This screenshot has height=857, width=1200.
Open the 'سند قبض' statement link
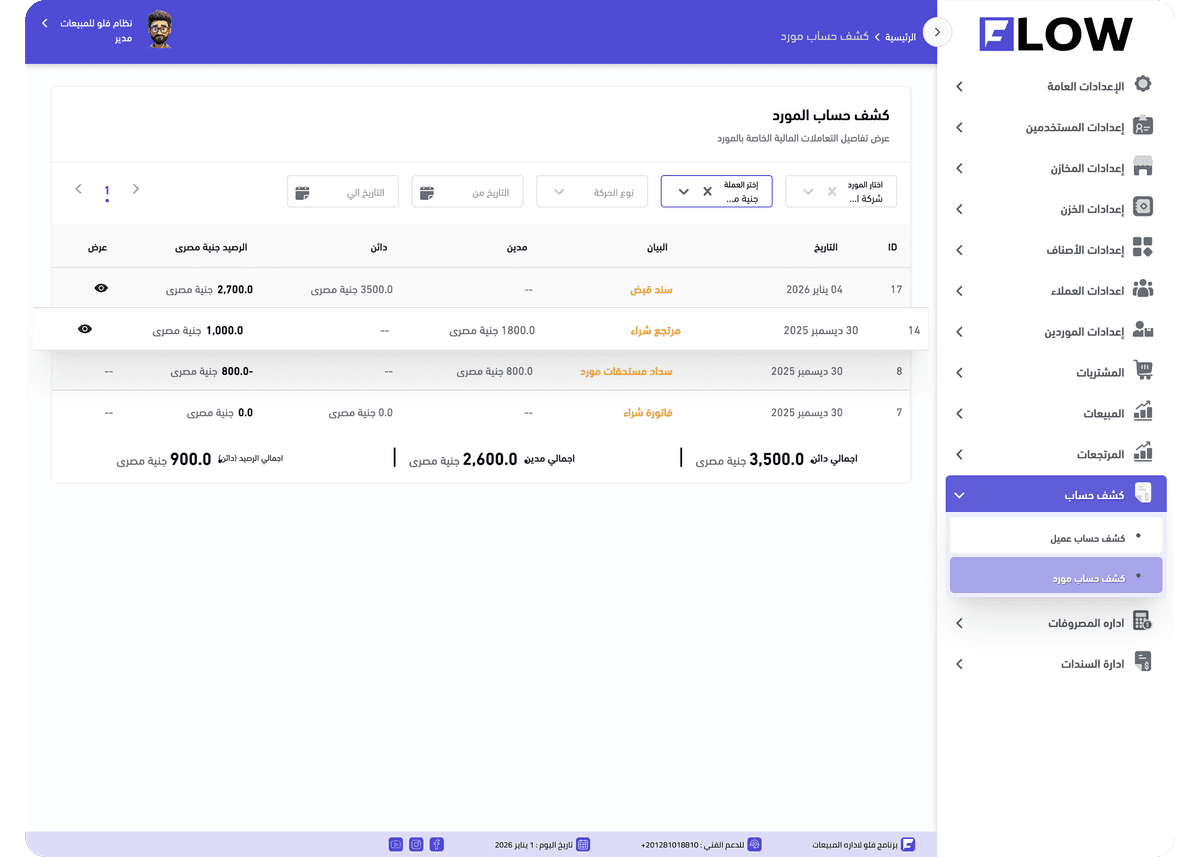click(x=651, y=290)
